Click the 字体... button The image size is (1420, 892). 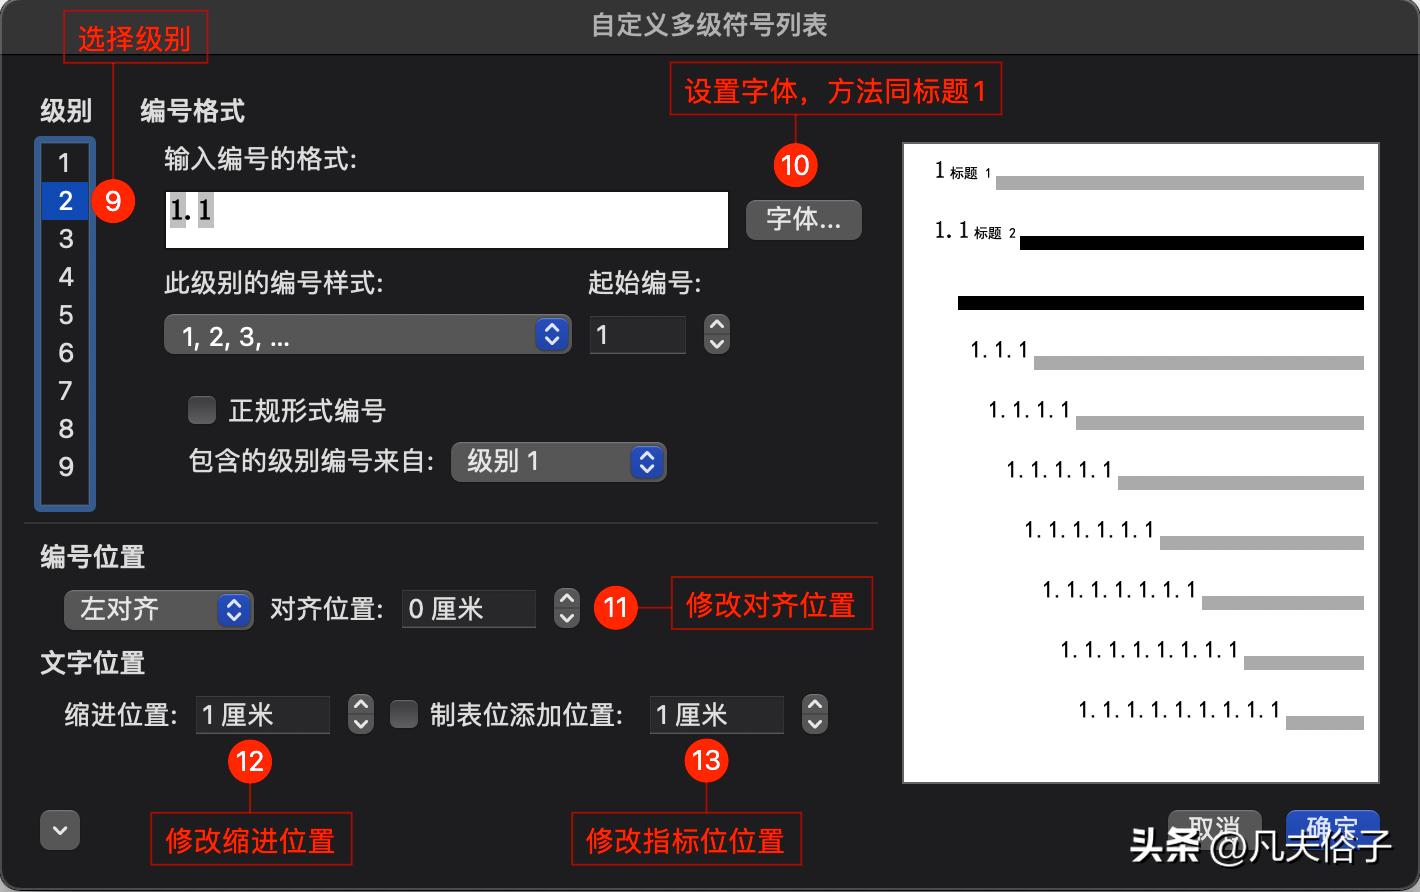(803, 219)
